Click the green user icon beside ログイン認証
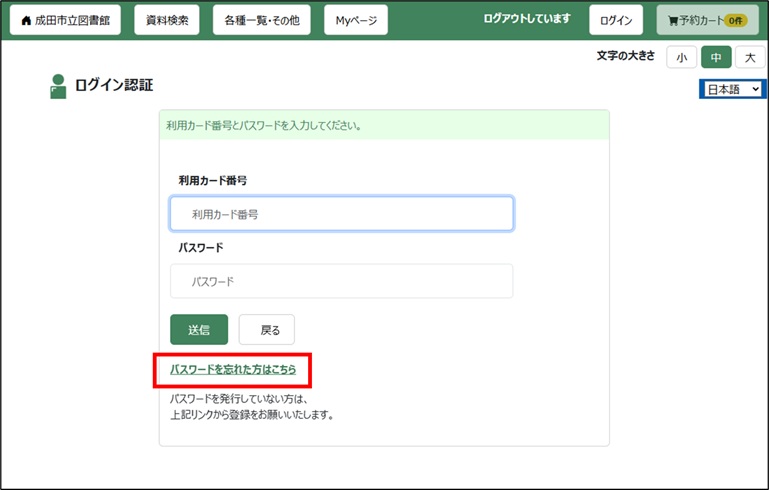Screen dimensions: 770x490 coord(58,87)
